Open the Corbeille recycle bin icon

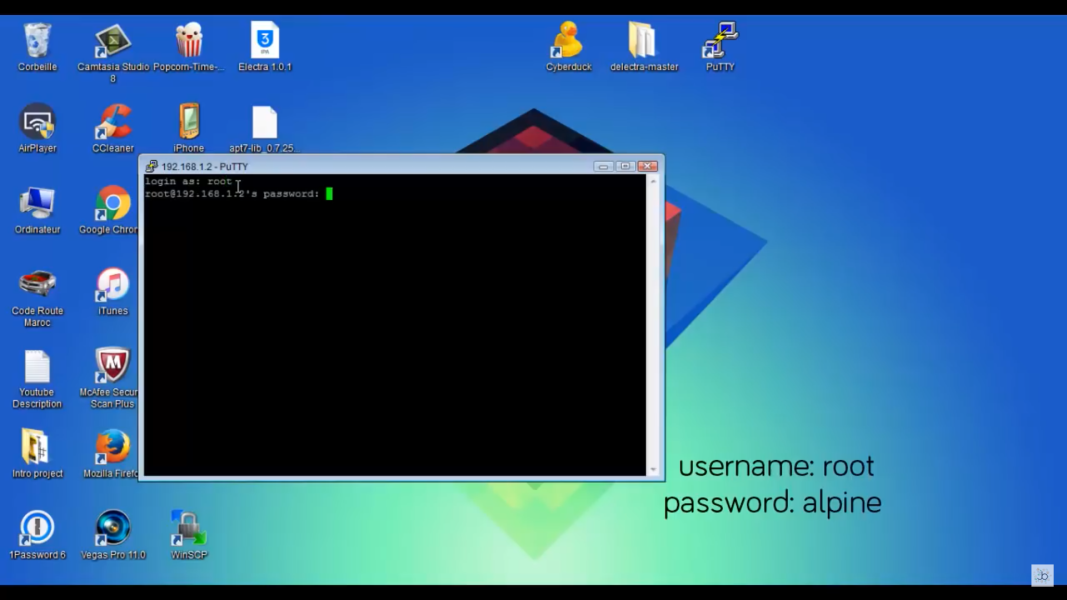(x=37, y=42)
